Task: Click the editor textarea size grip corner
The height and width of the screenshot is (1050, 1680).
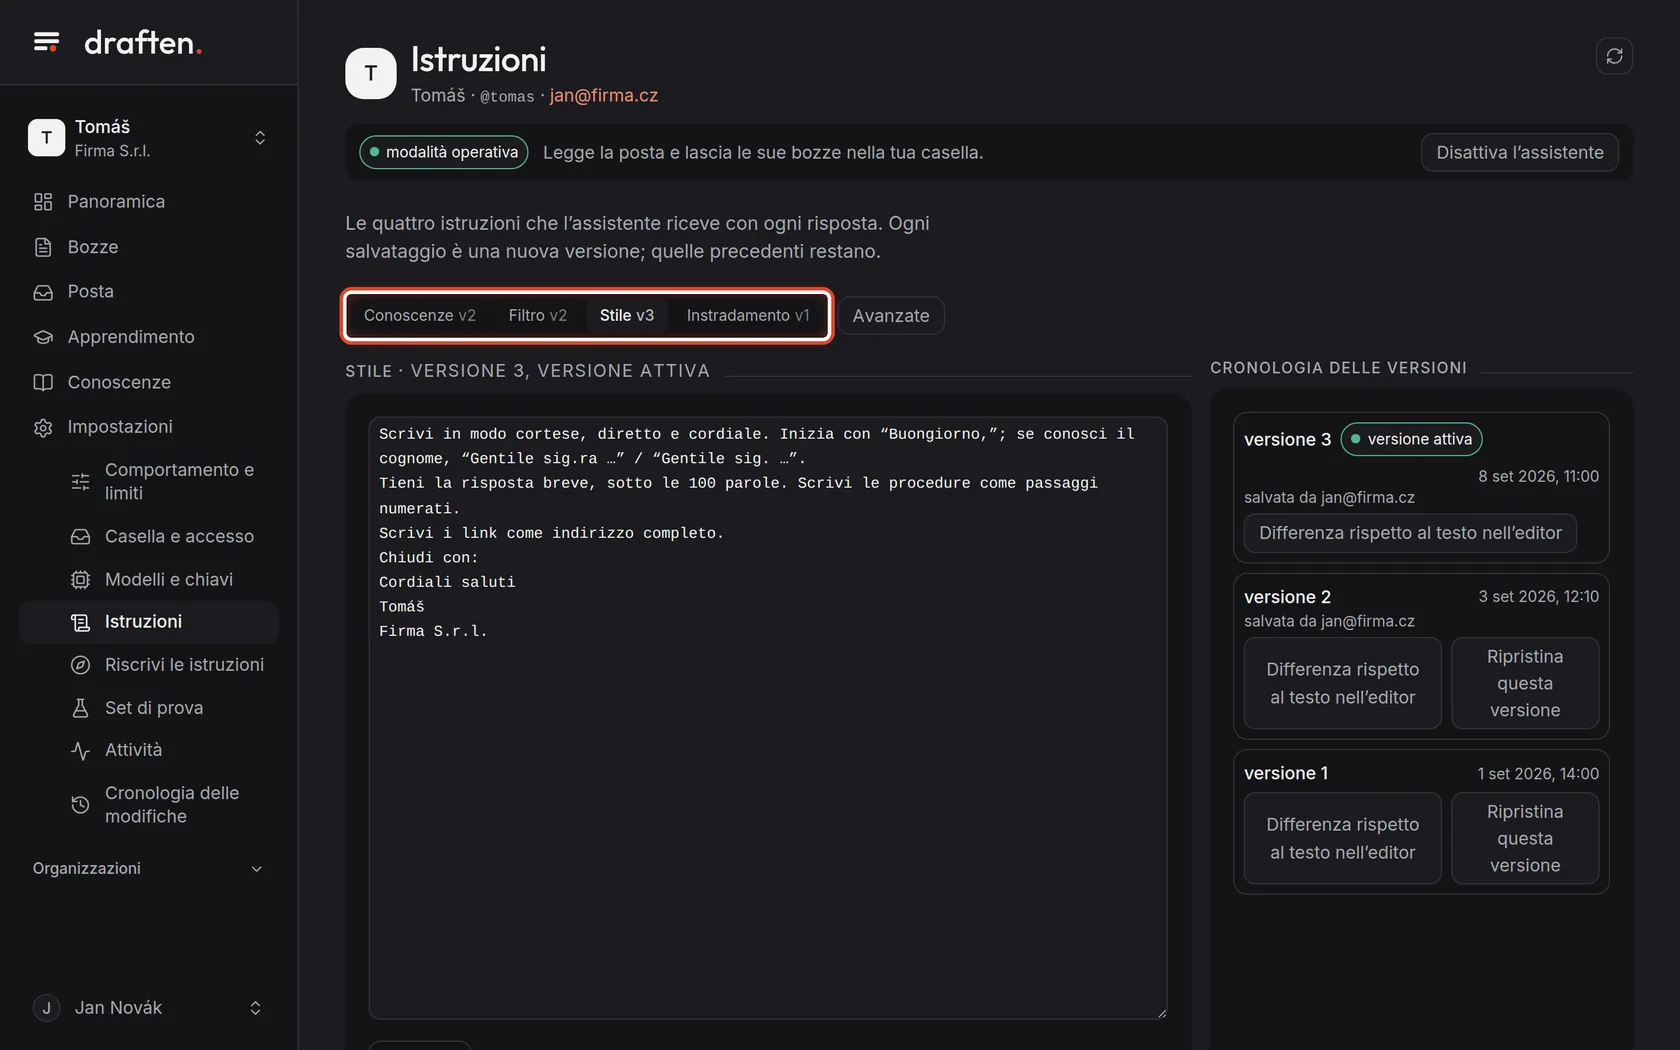Action: coord(1161,1013)
